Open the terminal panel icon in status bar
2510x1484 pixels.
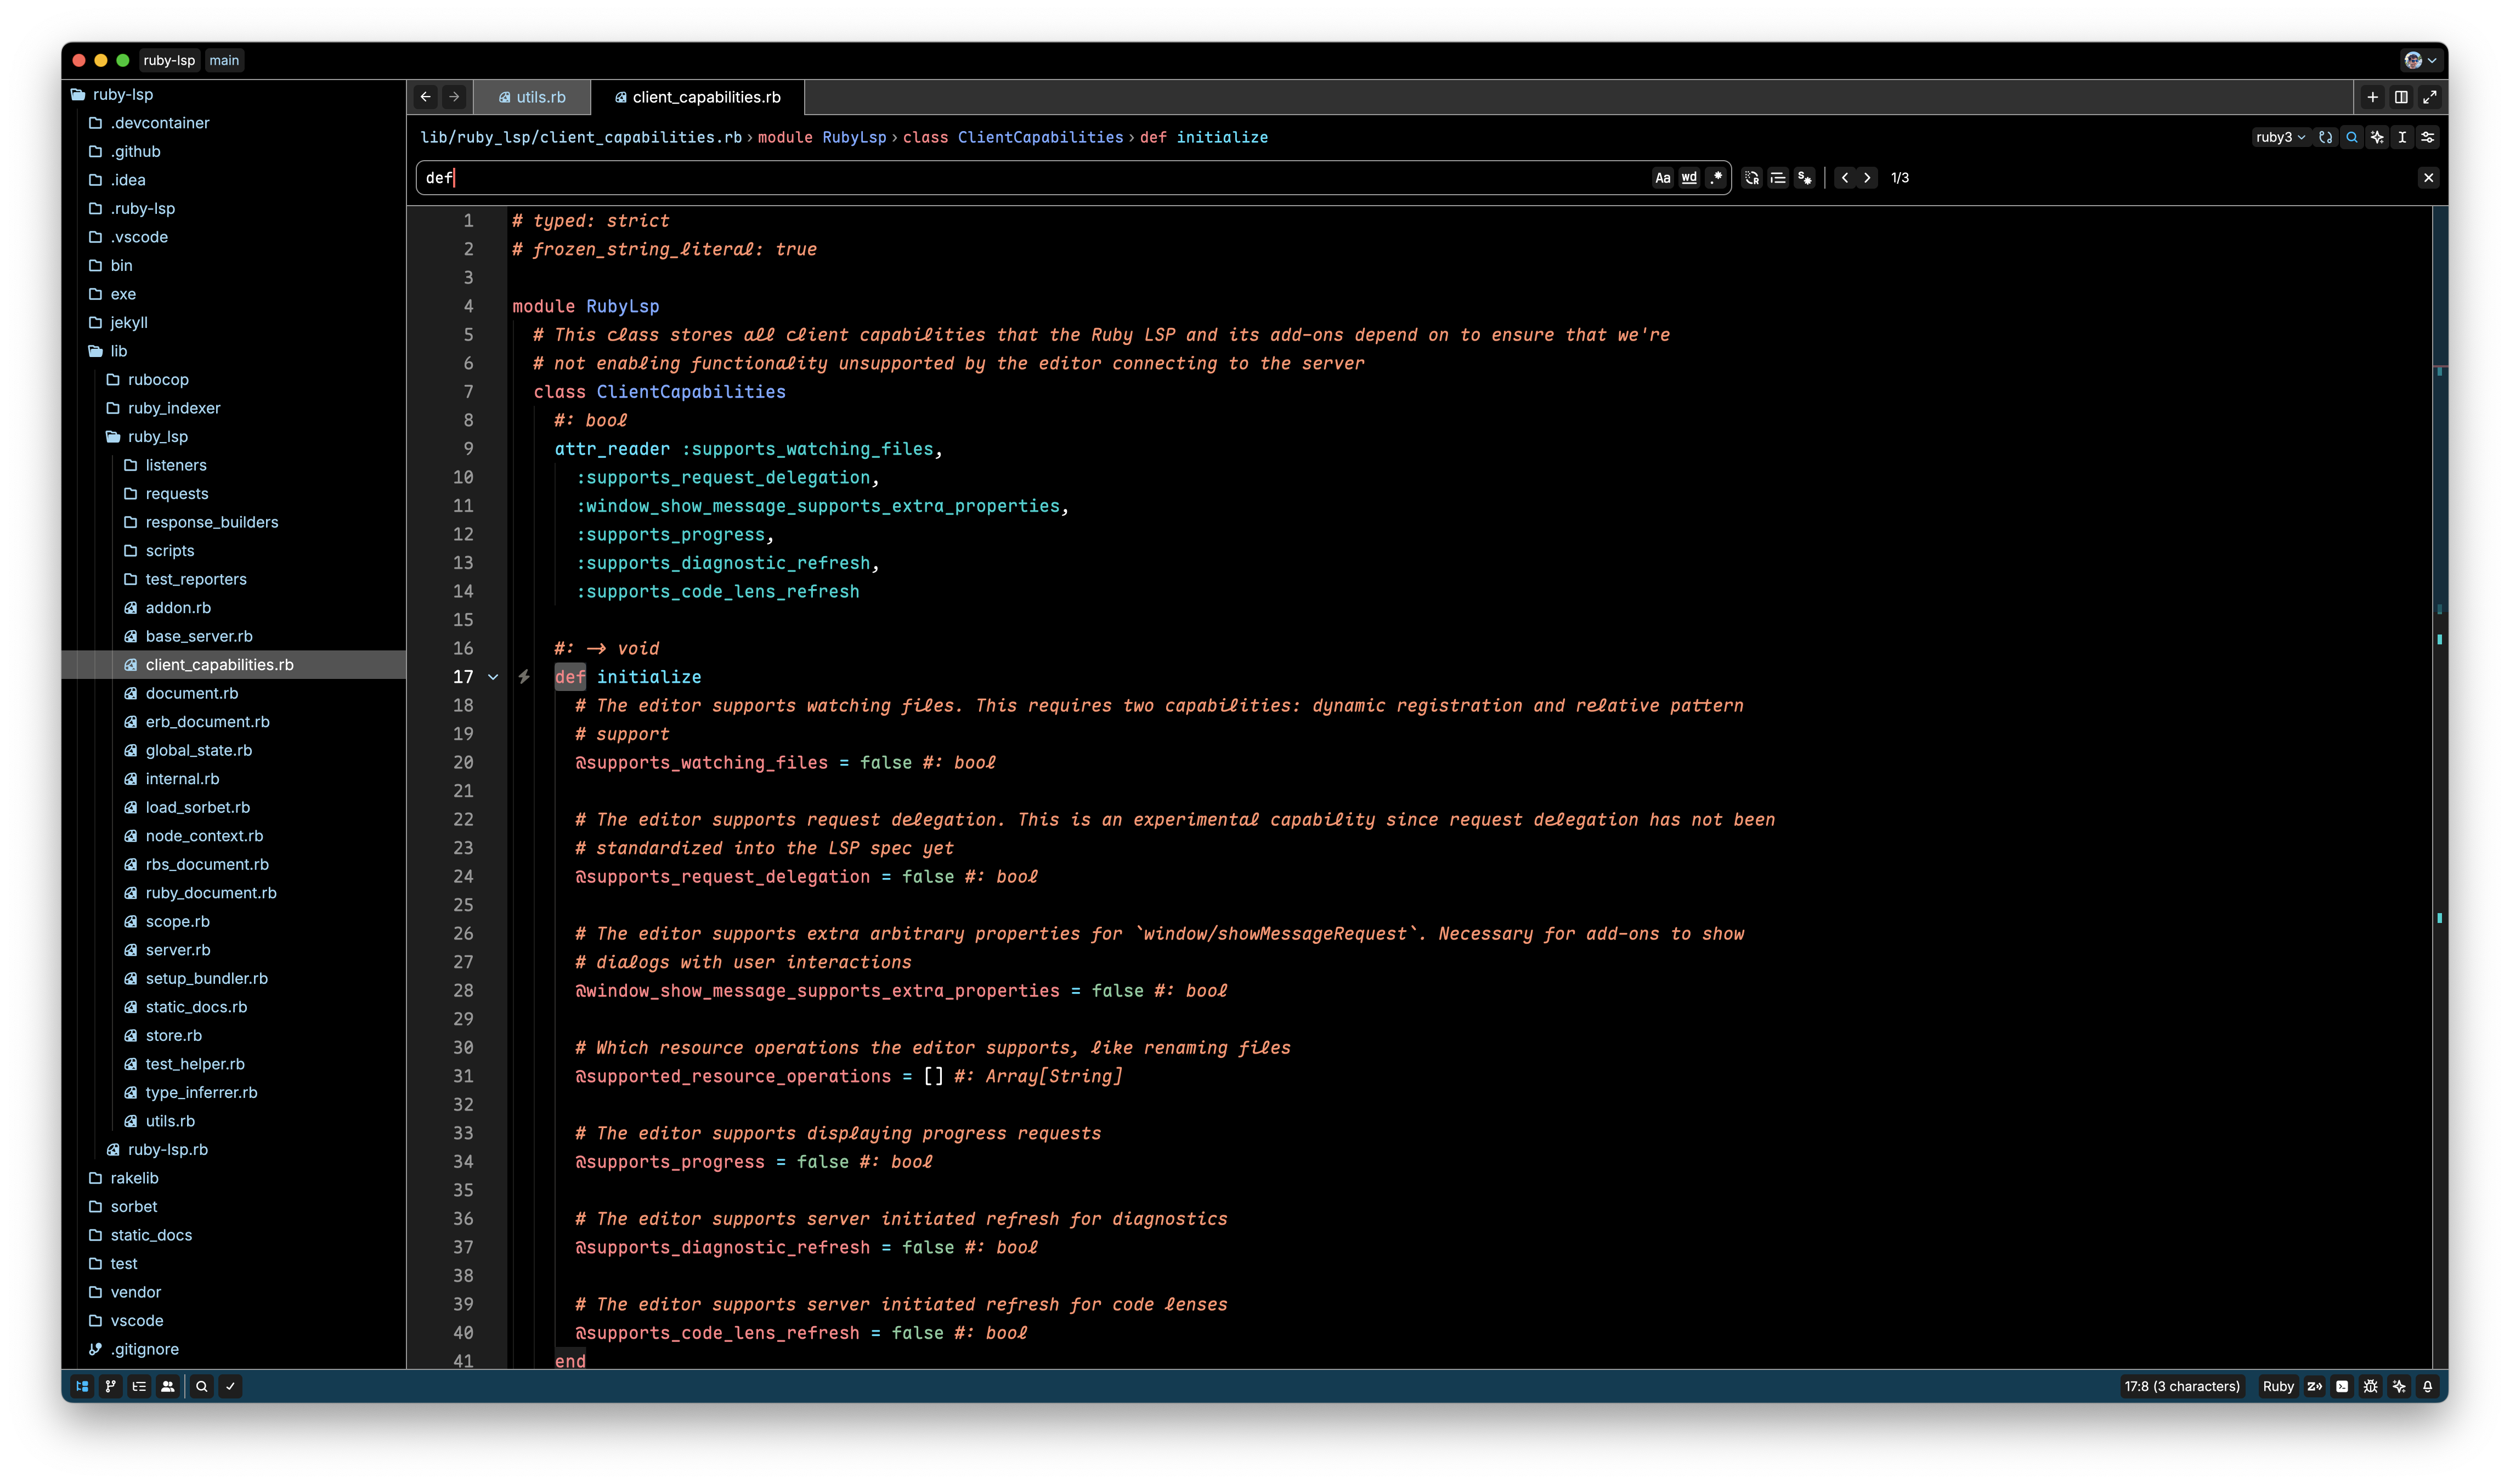pyautogui.click(x=2342, y=1386)
